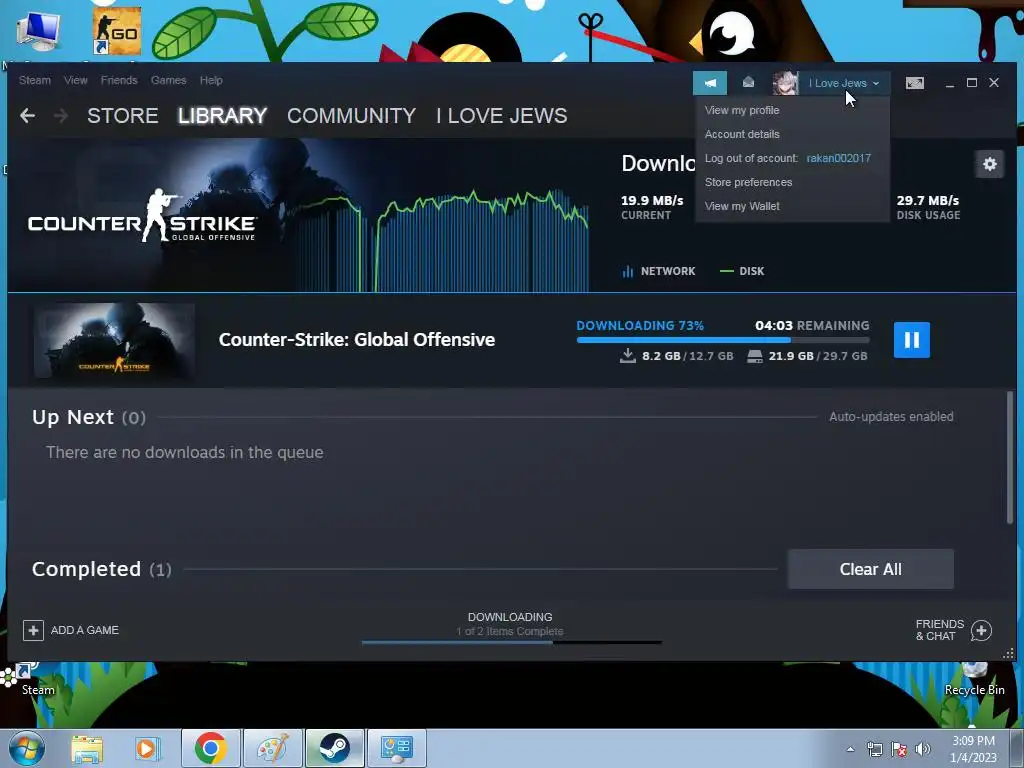Click ADD A GAME label
Screen dimensions: 1024x768
[x=85, y=630]
